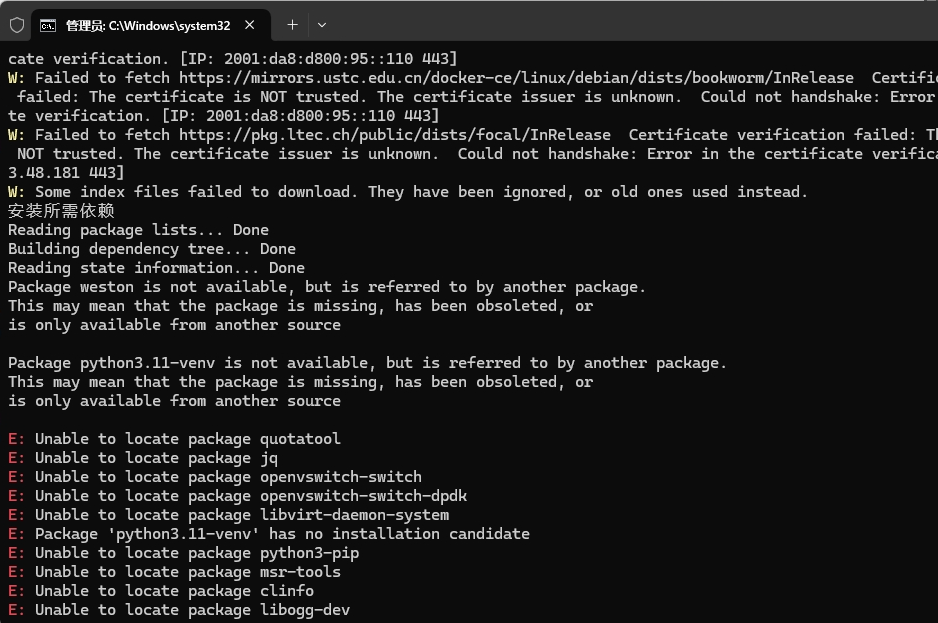The height and width of the screenshot is (623, 938).
Task: Click the command prompt icon on the tab
Action: [x=48, y=25]
